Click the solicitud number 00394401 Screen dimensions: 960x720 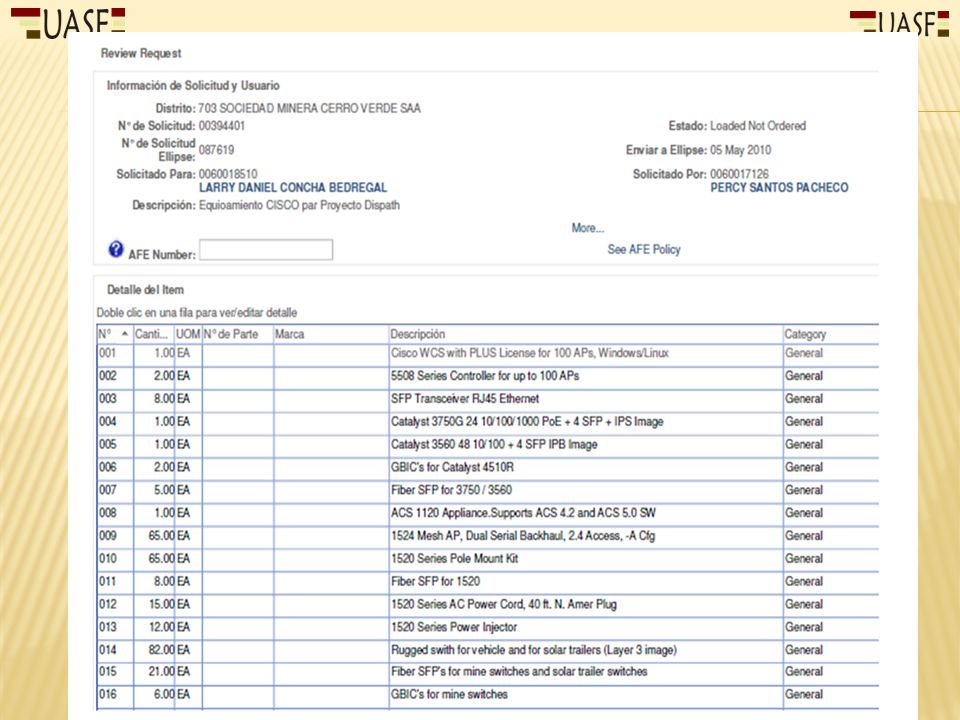pyautogui.click(x=222, y=126)
